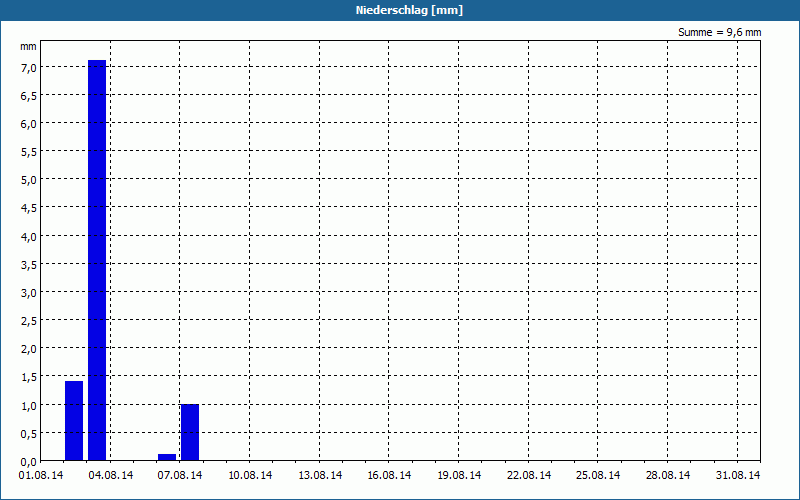Click the 7,0 value on the y-axis
800x500 pixels.
click(28, 68)
